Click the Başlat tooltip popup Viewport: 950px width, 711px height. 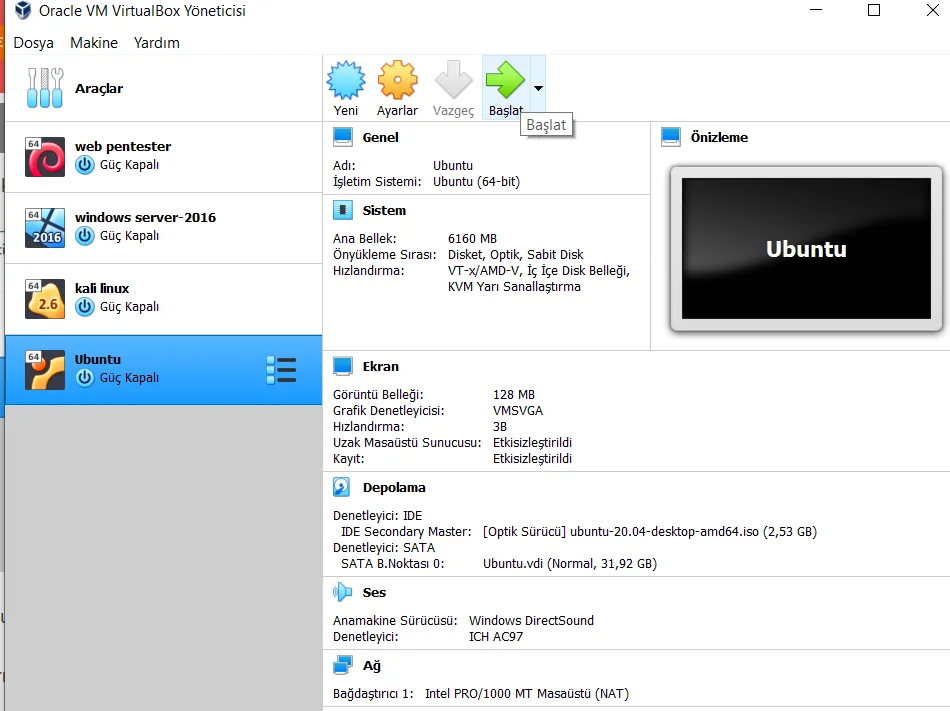[546, 125]
